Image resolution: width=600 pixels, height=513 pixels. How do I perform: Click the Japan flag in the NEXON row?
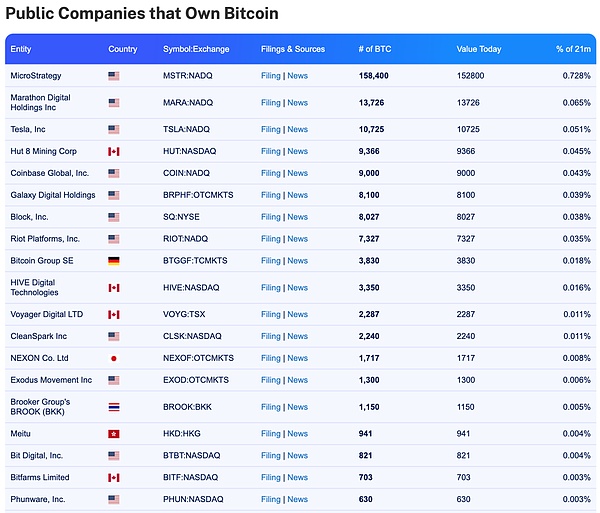[113, 358]
